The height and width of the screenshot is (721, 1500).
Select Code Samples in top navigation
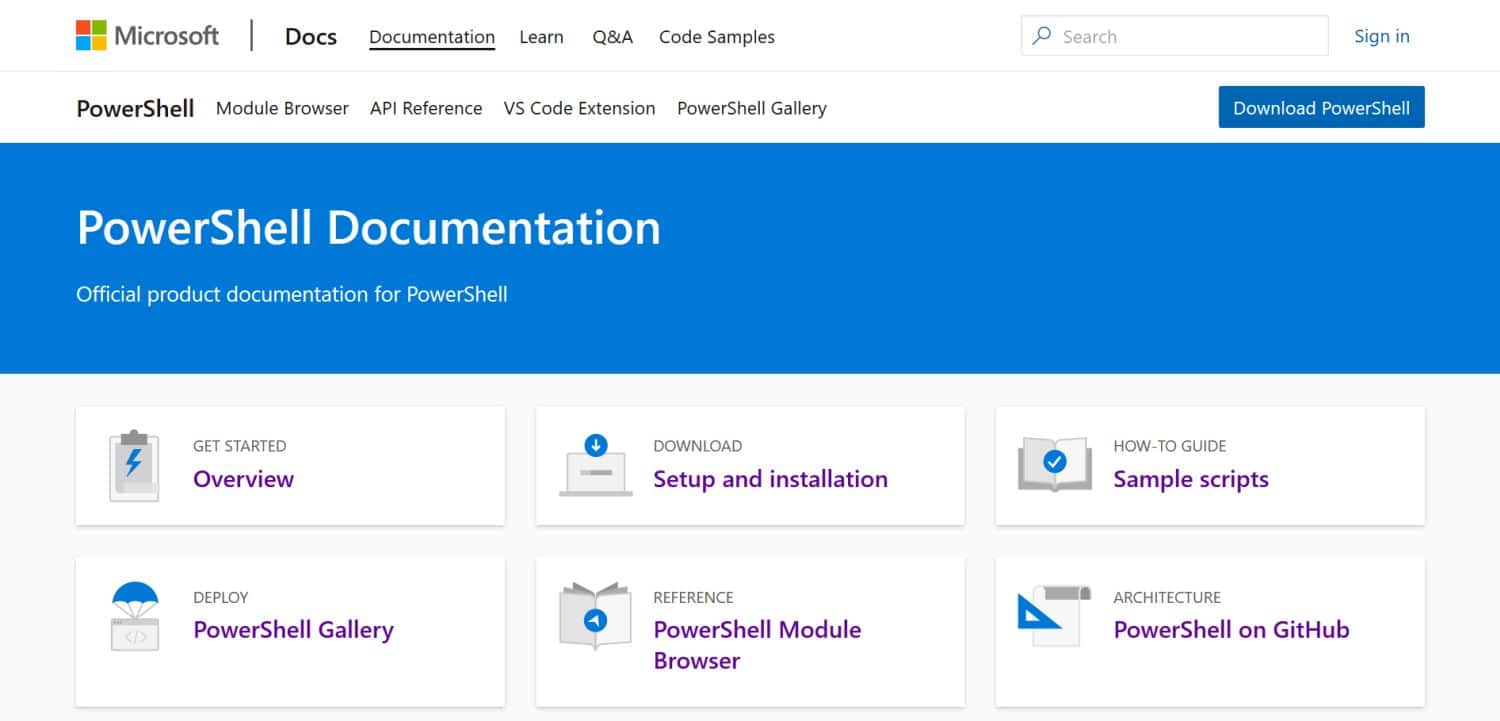(x=716, y=37)
